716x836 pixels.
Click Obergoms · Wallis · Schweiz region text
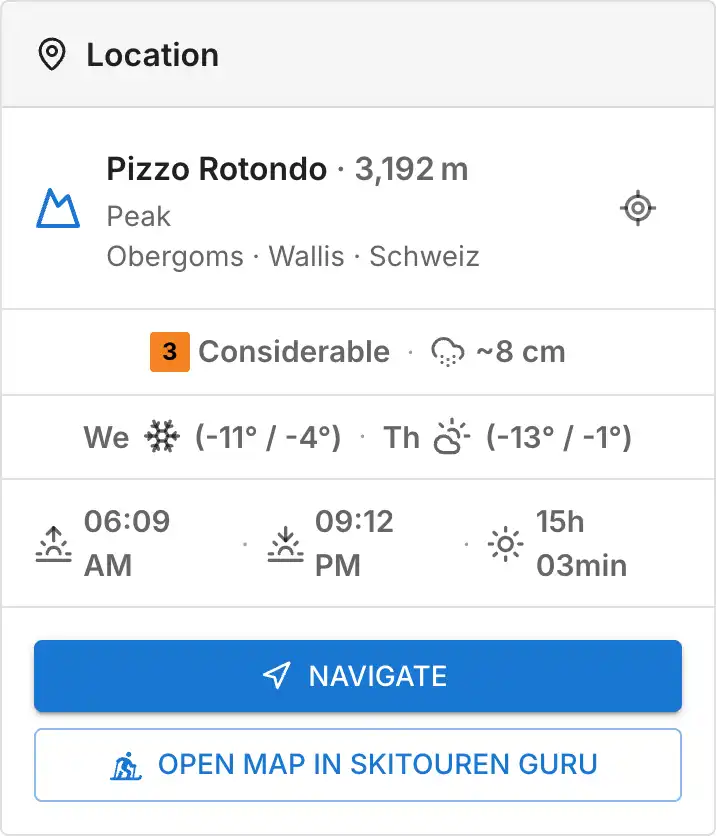293,256
